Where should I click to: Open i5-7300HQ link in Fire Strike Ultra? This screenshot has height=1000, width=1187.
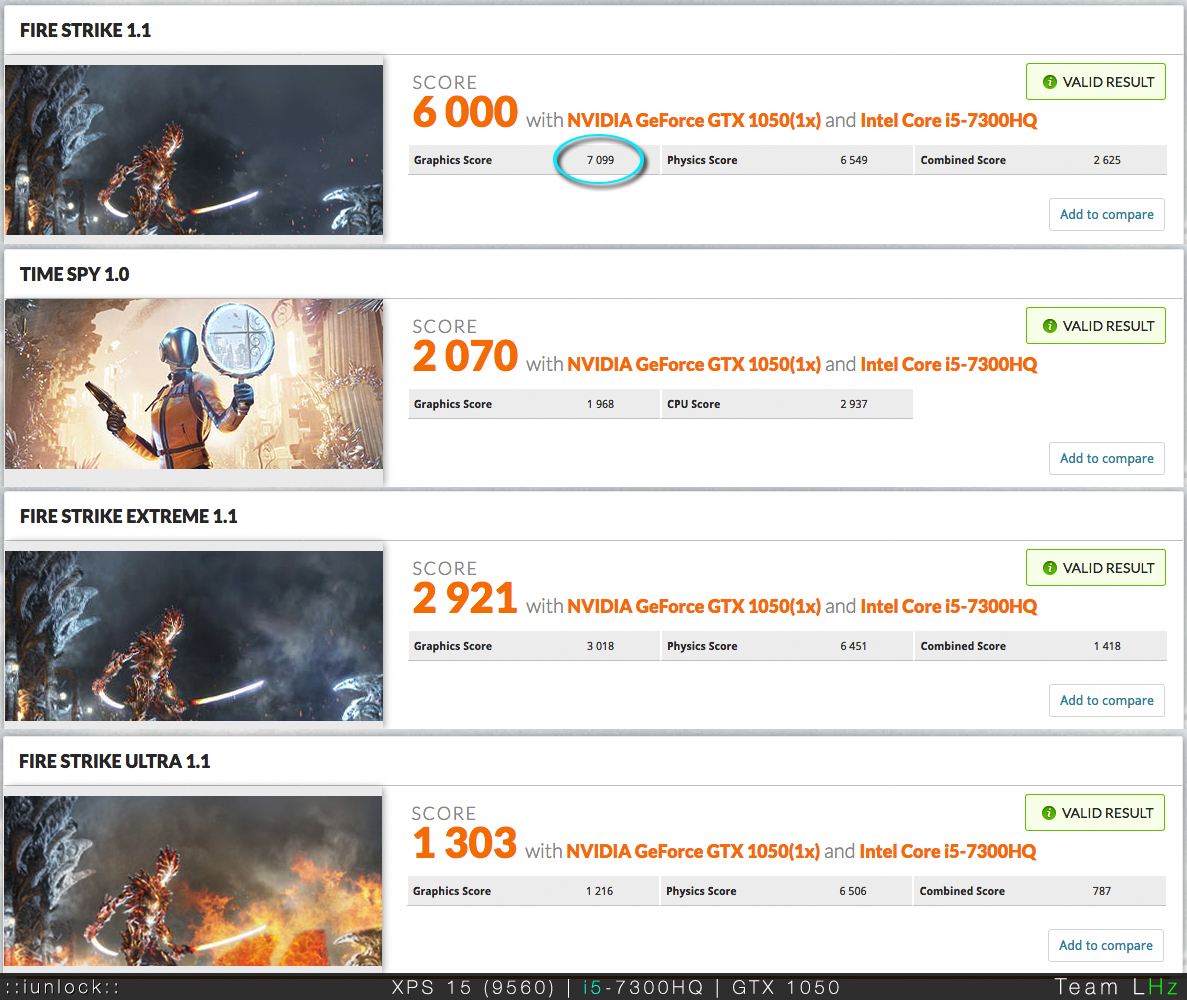click(x=948, y=851)
